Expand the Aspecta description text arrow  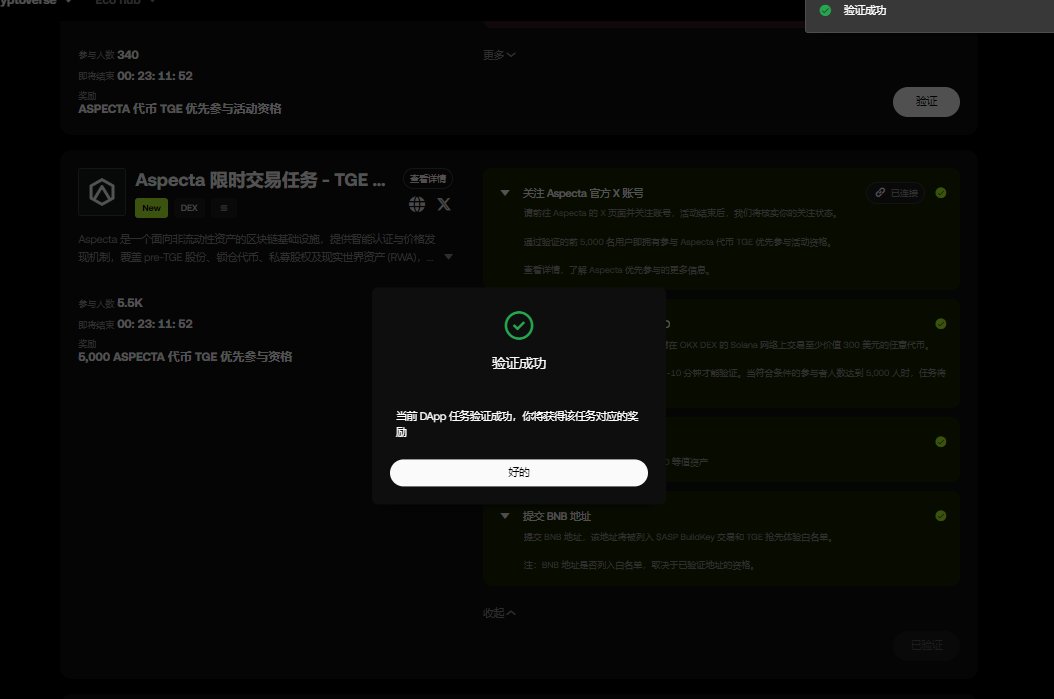[448, 257]
